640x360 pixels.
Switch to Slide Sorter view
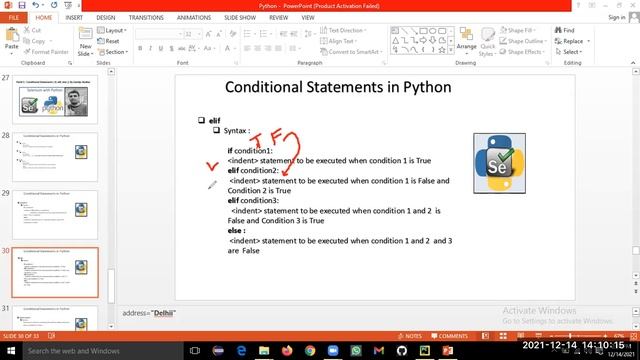tap(503, 336)
